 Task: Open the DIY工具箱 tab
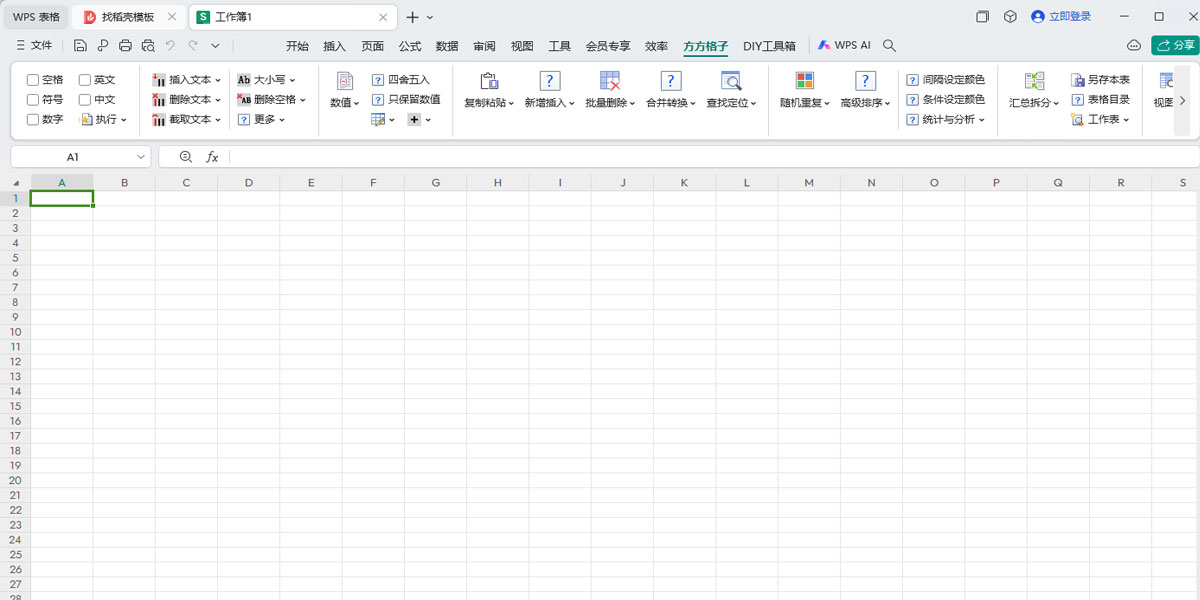[x=768, y=44]
